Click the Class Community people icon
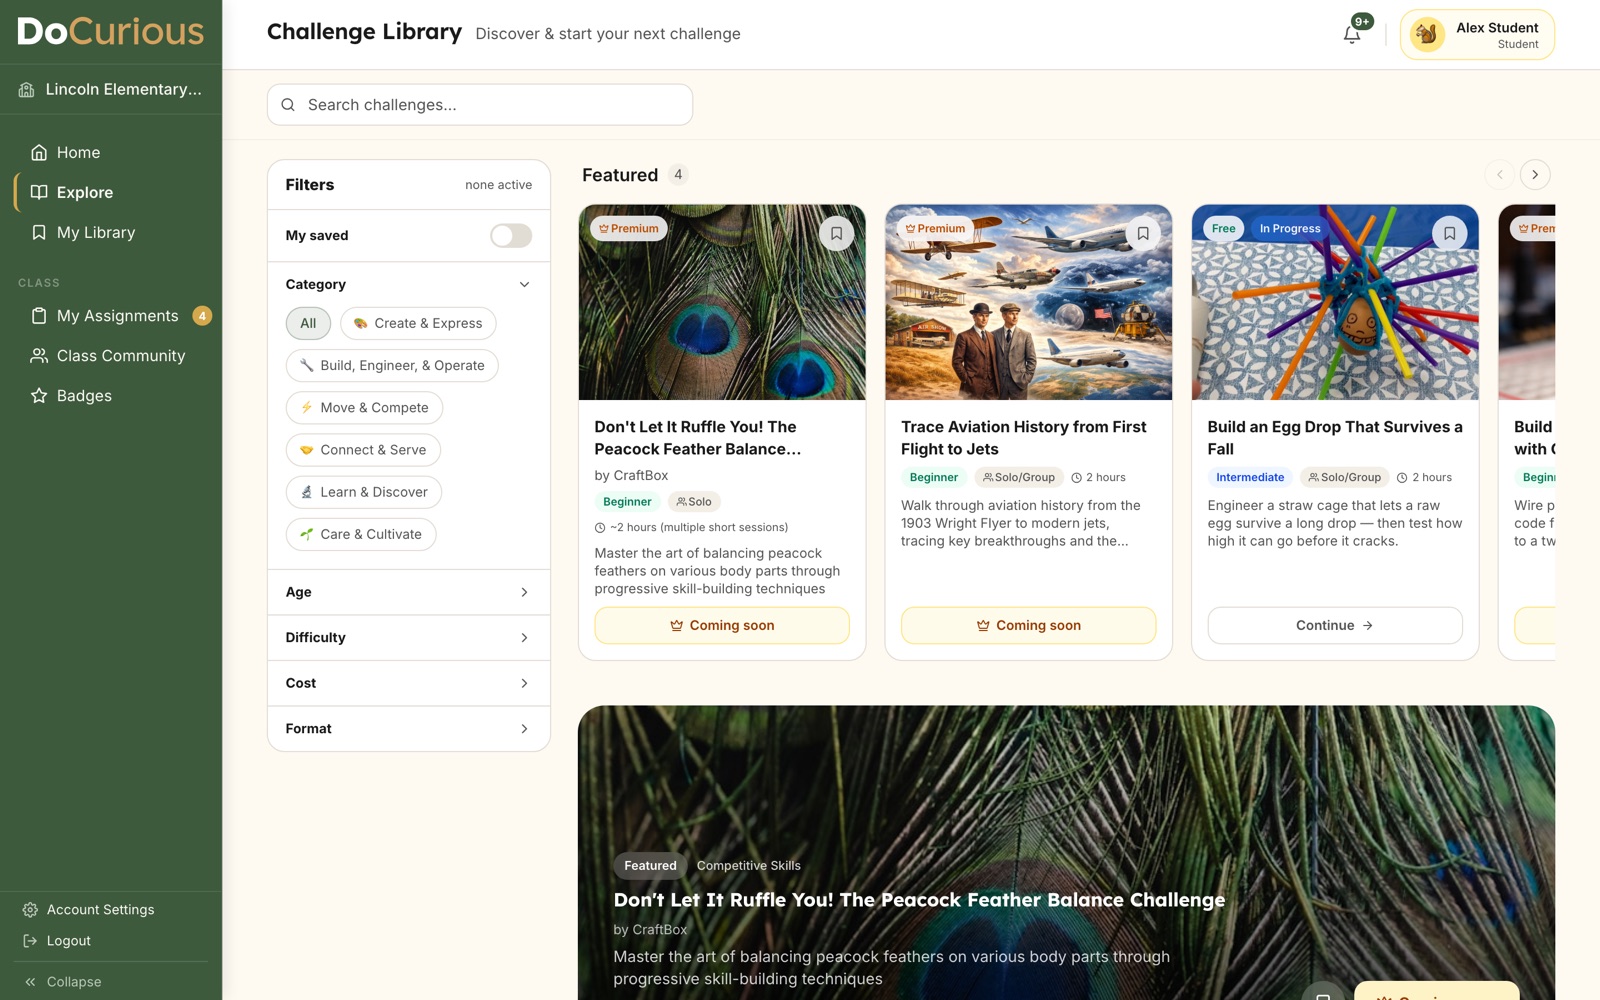 [39, 356]
